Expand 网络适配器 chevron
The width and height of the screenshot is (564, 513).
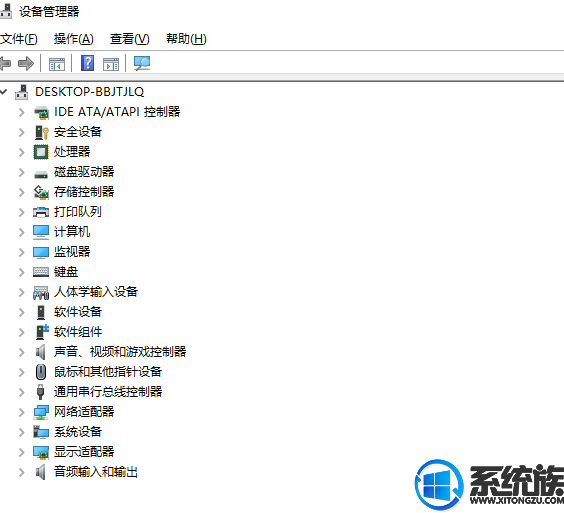22,412
